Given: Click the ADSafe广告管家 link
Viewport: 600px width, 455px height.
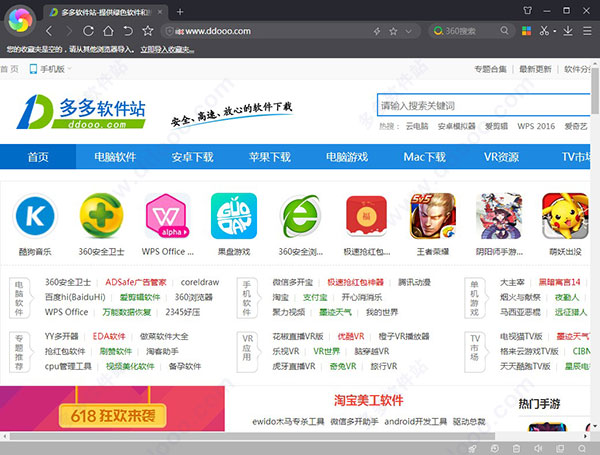Looking at the screenshot, I should 136,282.
